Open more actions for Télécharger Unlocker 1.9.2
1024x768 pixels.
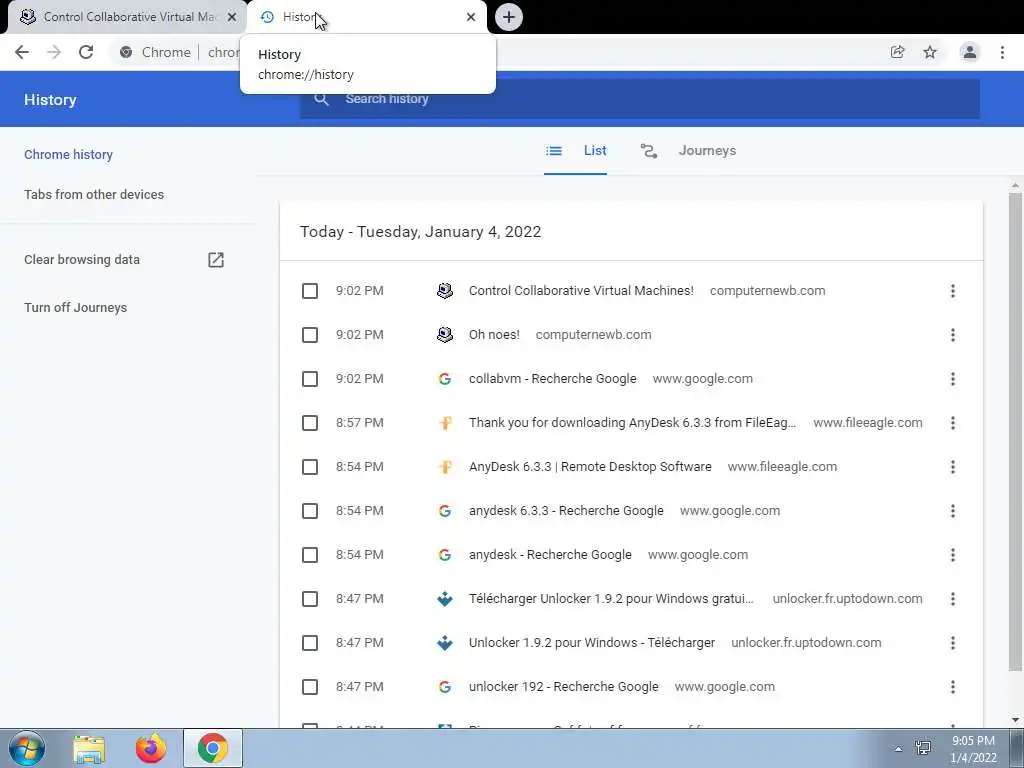tap(953, 599)
